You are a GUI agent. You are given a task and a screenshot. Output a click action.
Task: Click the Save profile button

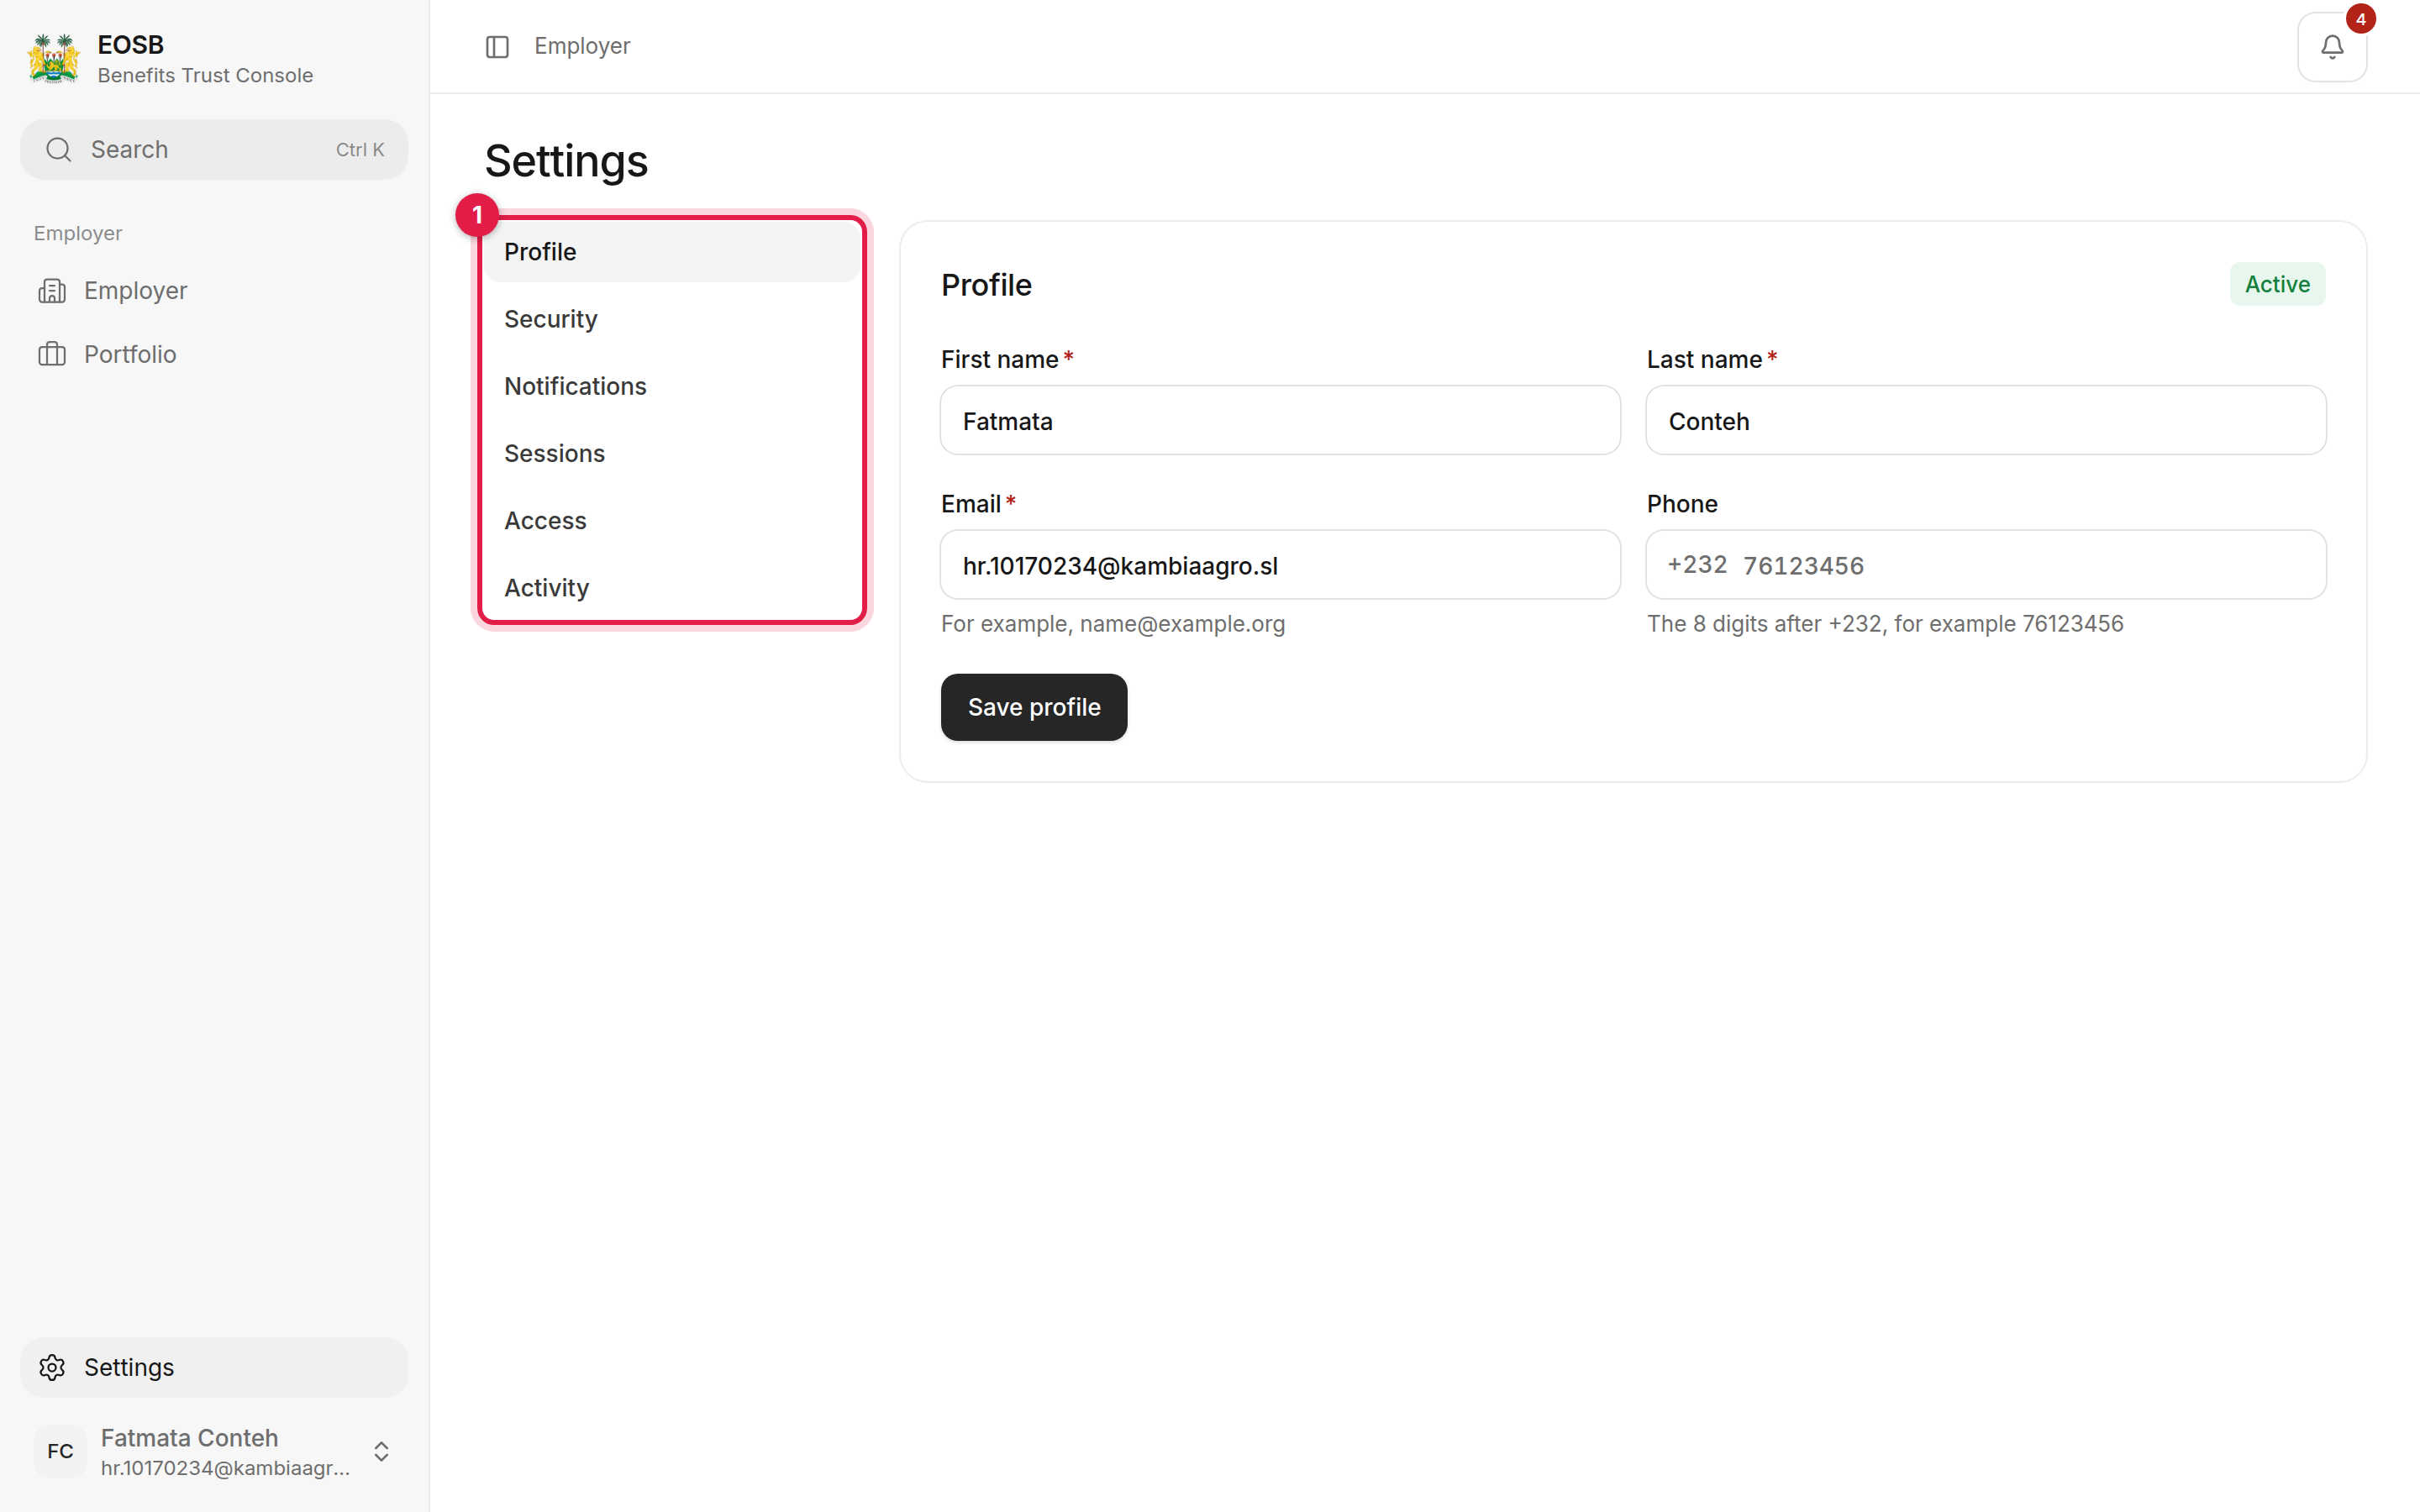click(1033, 707)
